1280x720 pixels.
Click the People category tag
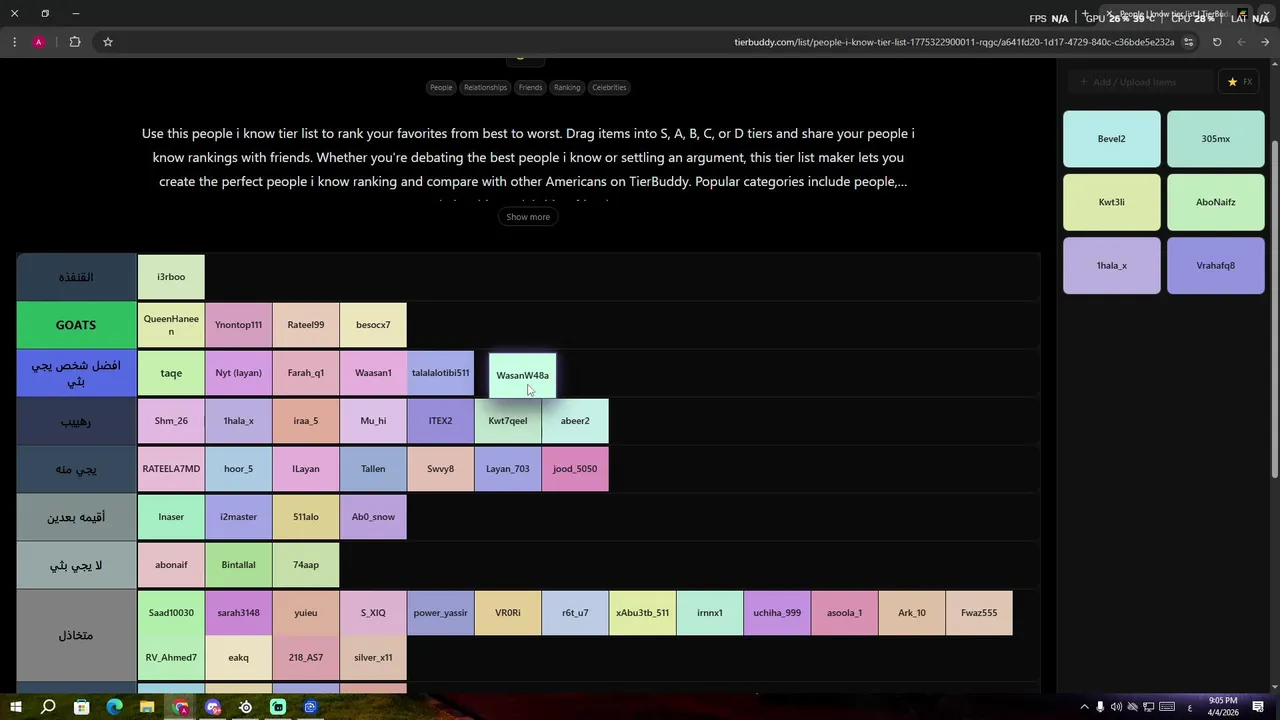coord(441,87)
